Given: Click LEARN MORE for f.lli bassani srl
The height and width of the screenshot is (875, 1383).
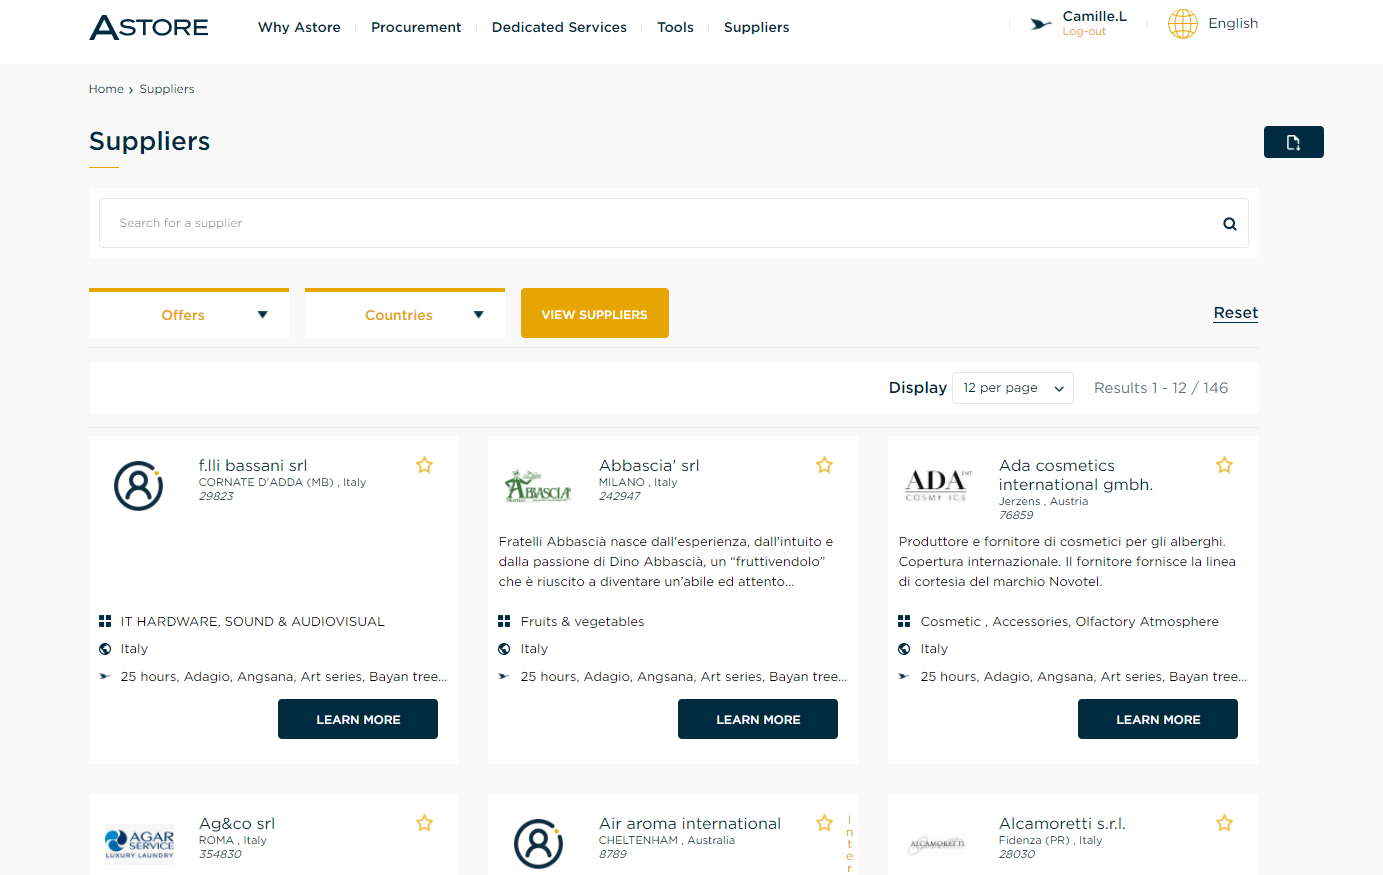Looking at the screenshot, I should [x=358, y=719].
